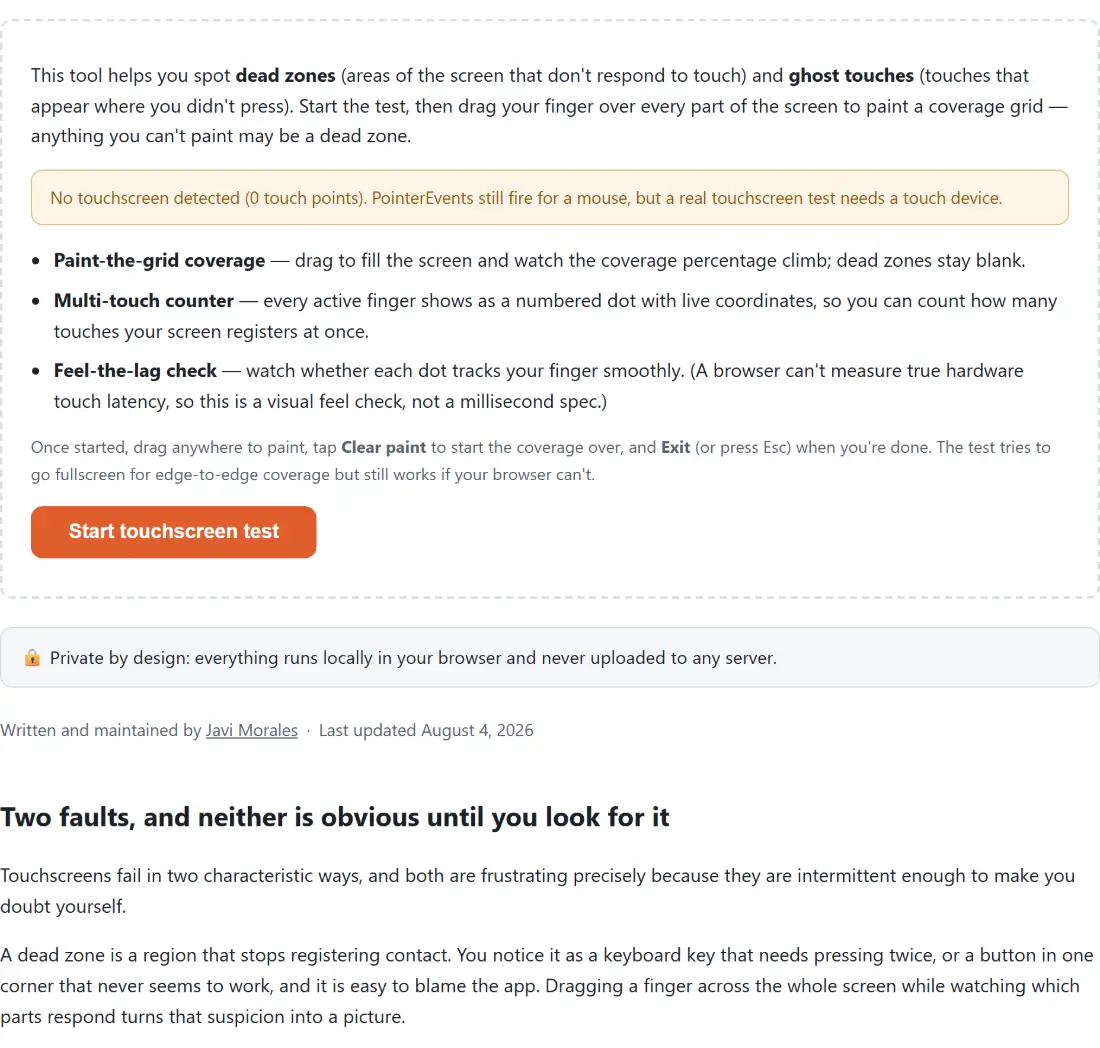Select the 'Paint-the-grid coverage' bullet heading
The image size is (1100, 1048).
click(159, 260)
